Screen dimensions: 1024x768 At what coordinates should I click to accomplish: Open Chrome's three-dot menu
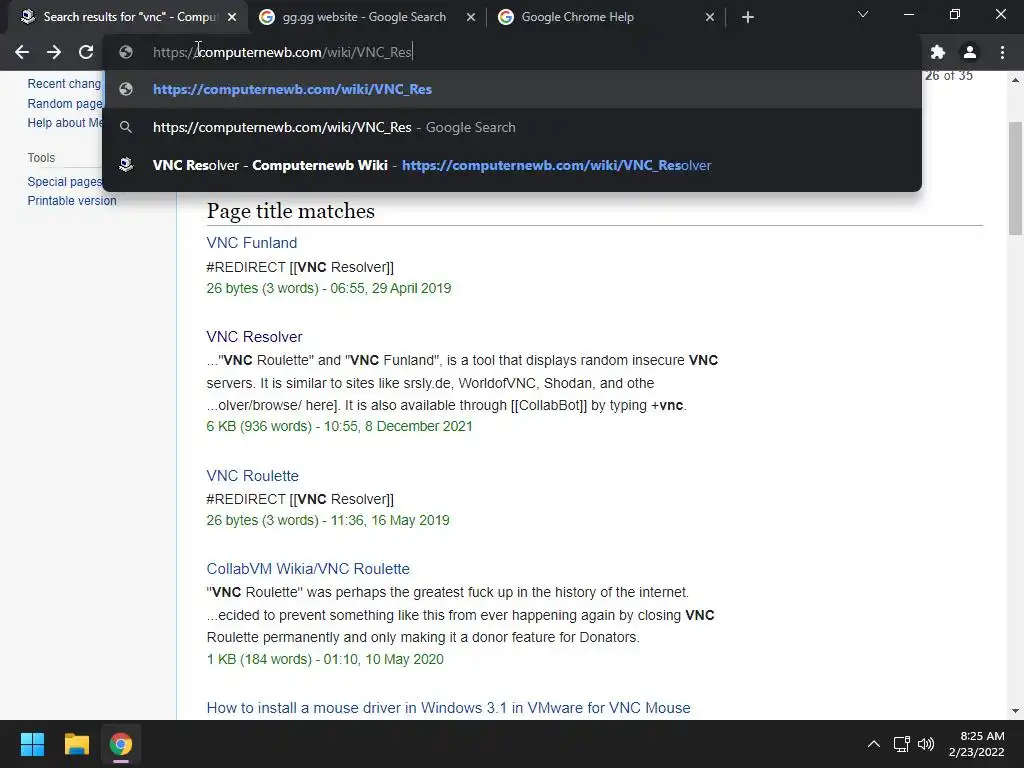click(x=1002, y=52)
